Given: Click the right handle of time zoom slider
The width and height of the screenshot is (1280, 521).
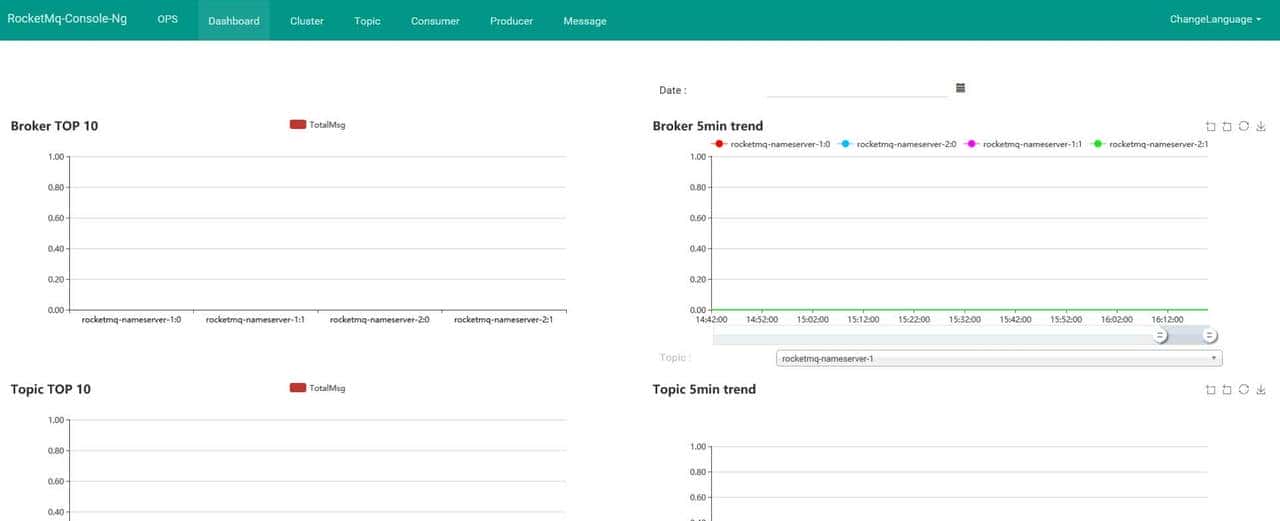Looking at the screenshot, I should [1210, 336].
